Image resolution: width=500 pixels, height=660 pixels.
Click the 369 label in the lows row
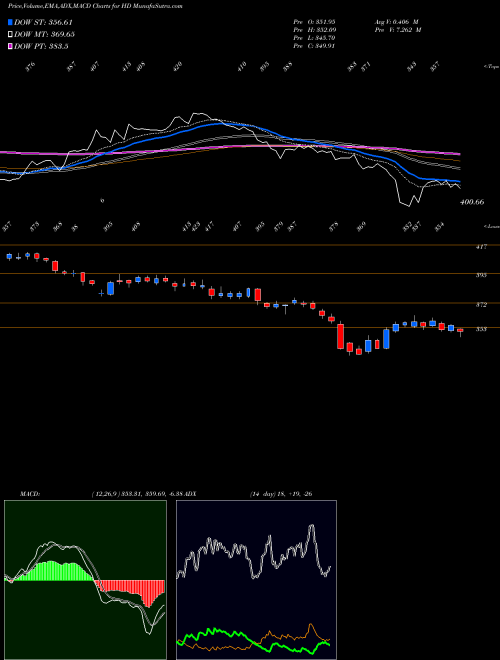tap(361, 226)
